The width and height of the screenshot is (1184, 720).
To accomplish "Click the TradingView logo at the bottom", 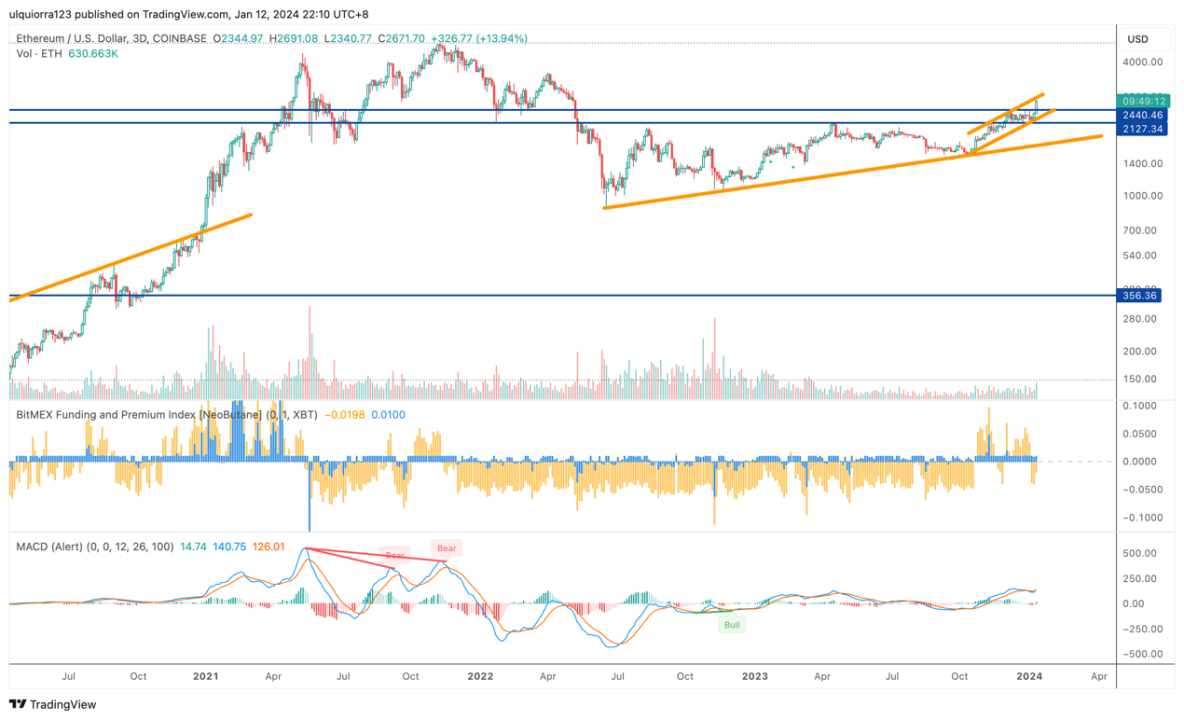I will pos(53,704).
